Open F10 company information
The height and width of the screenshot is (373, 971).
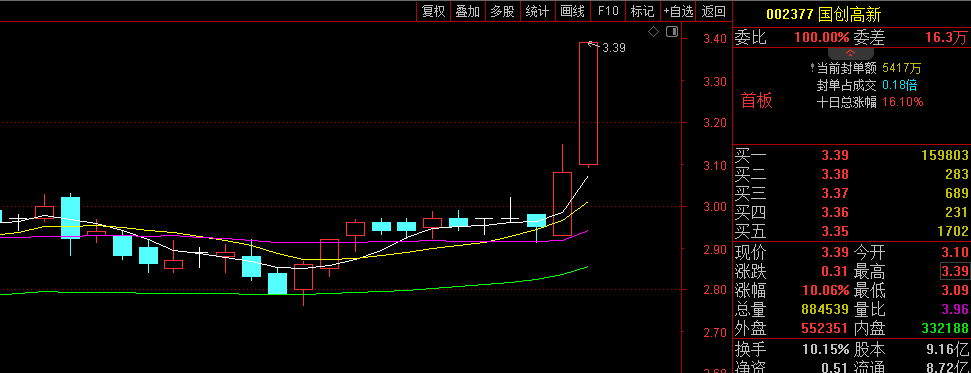tap(607, 11)
